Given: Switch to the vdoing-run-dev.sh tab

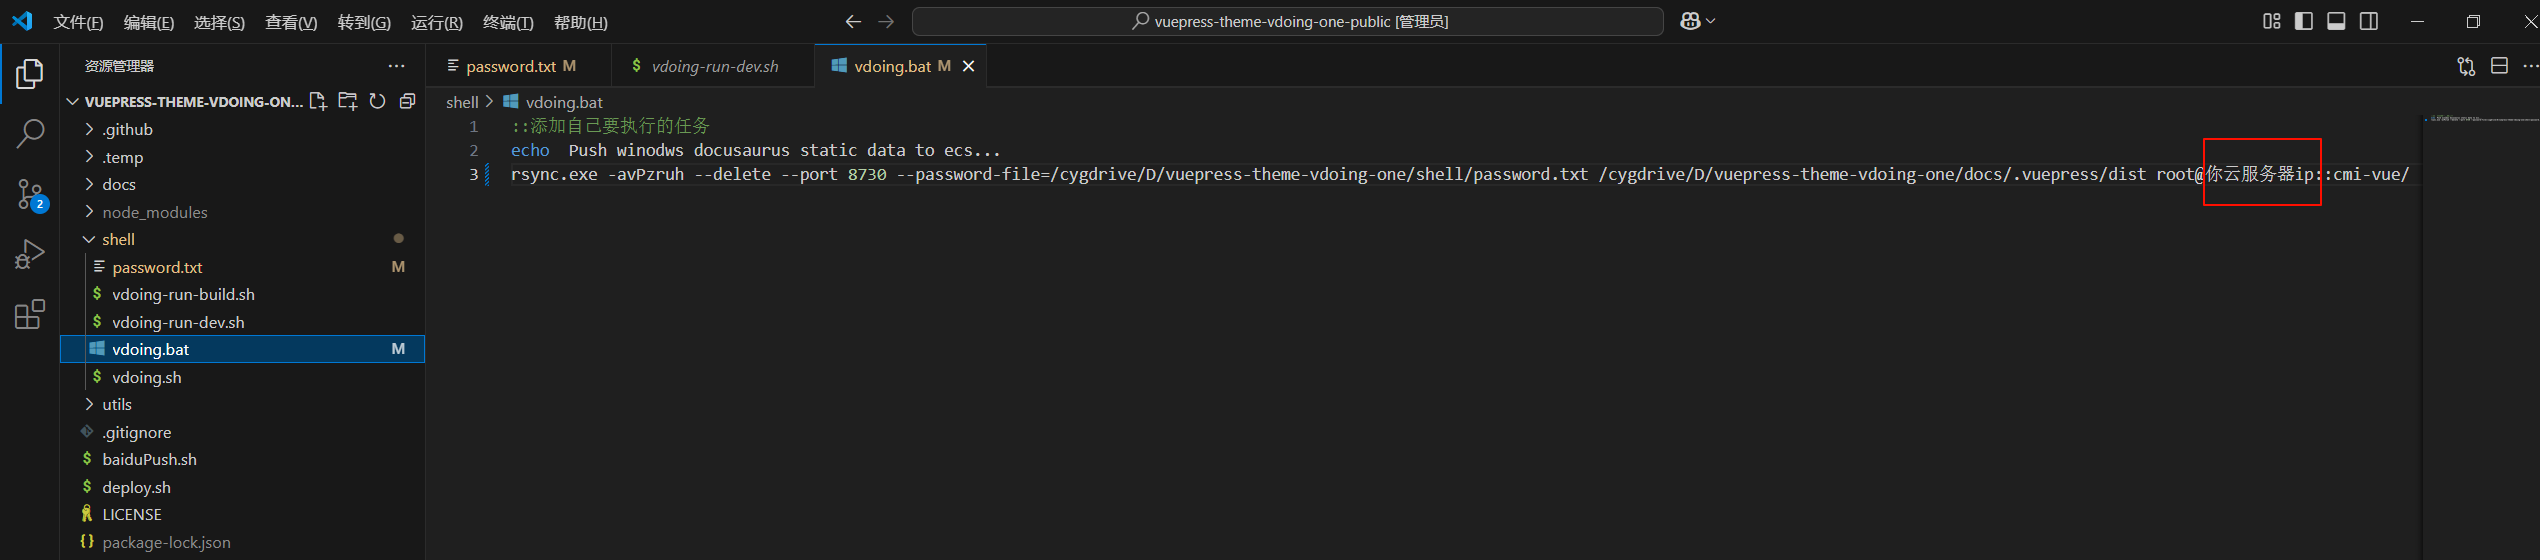Looking at the screenshot, I should tap(713, 66).
